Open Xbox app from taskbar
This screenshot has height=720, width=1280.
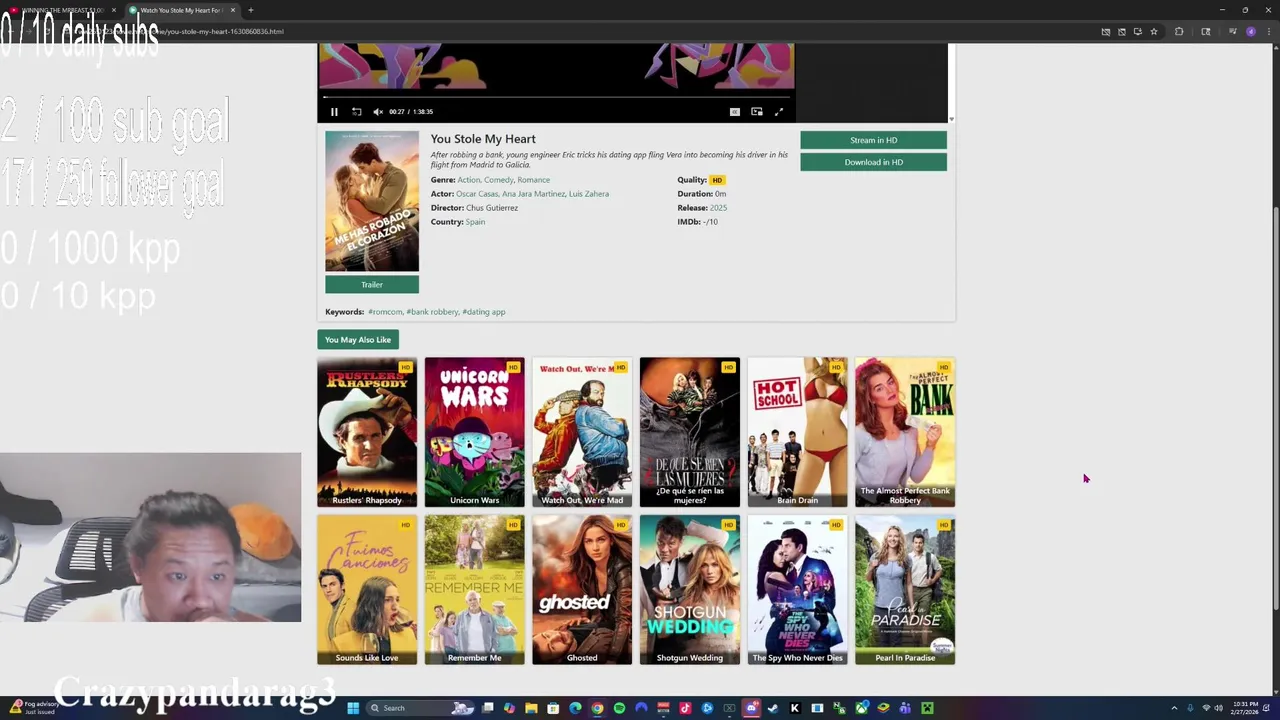pos(861,708)
